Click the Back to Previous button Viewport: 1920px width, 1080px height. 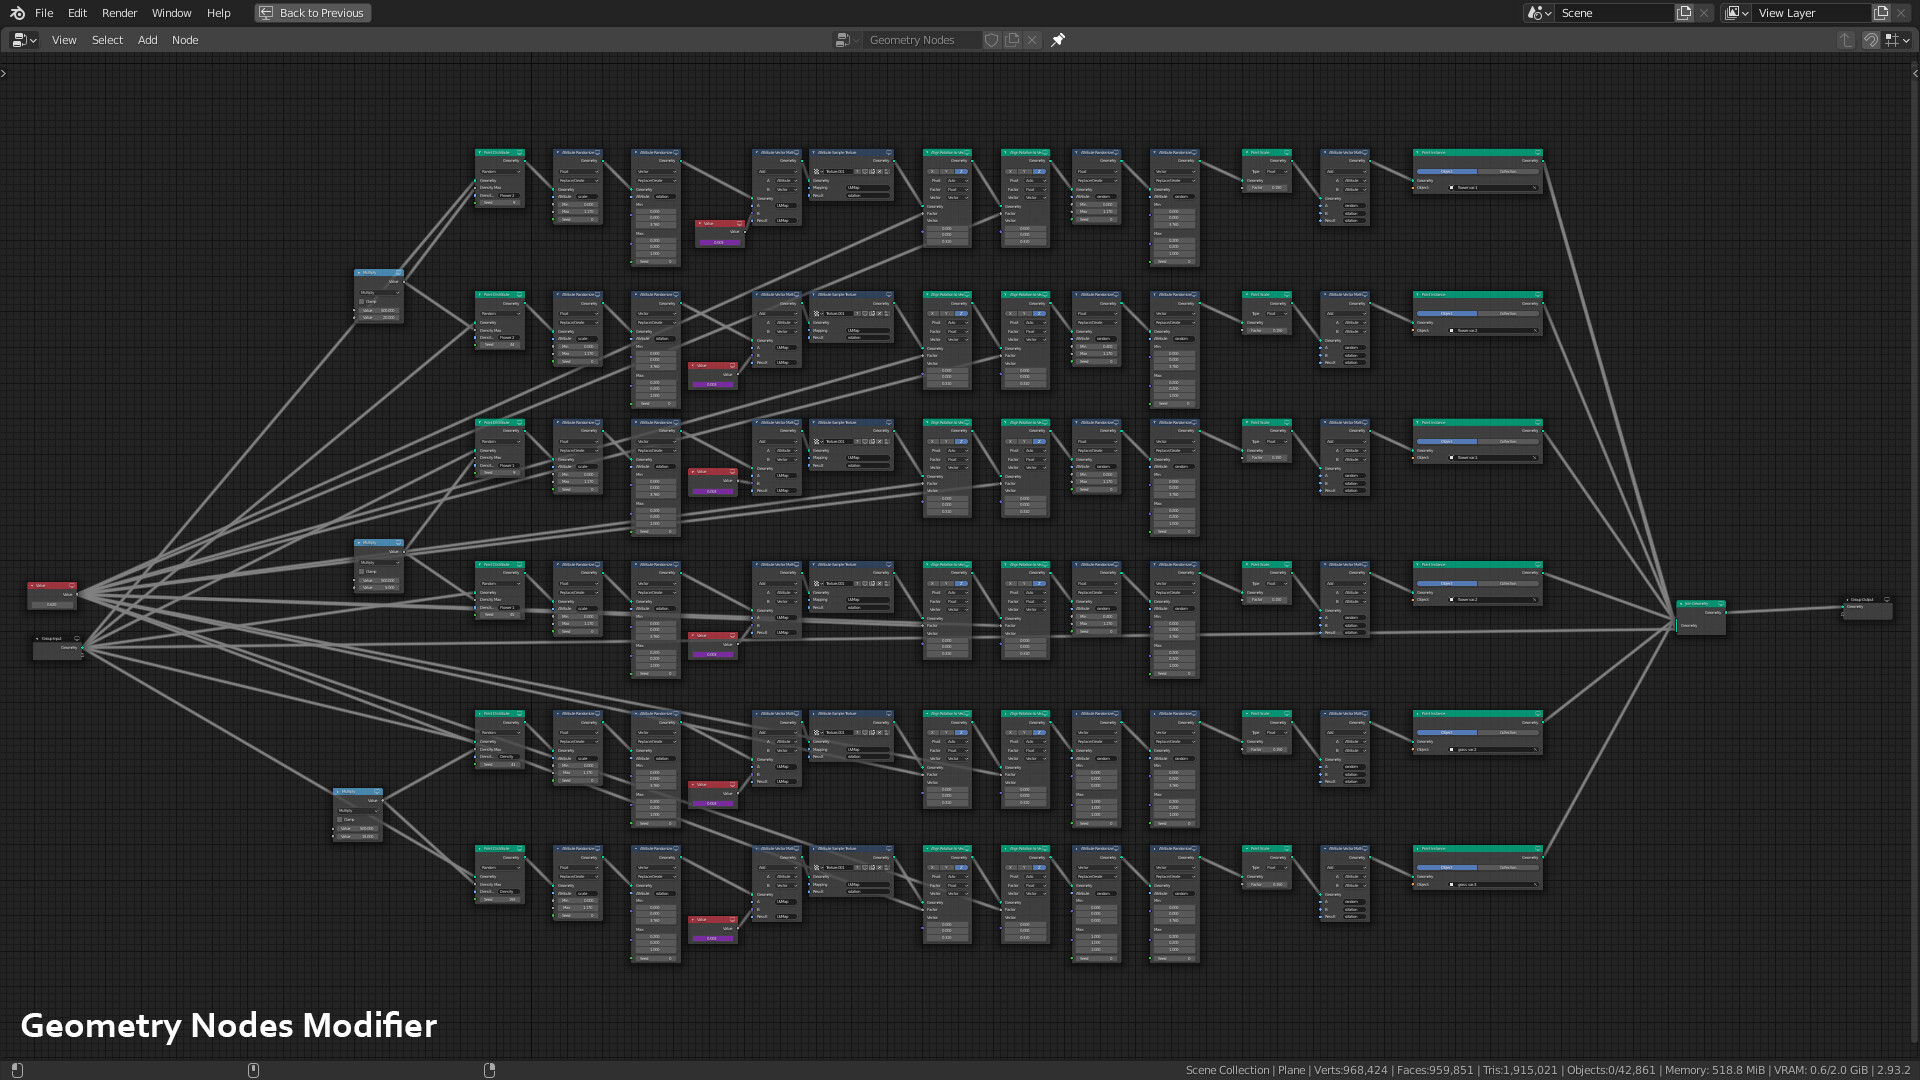pyautogui.click(x=312, y=13)
